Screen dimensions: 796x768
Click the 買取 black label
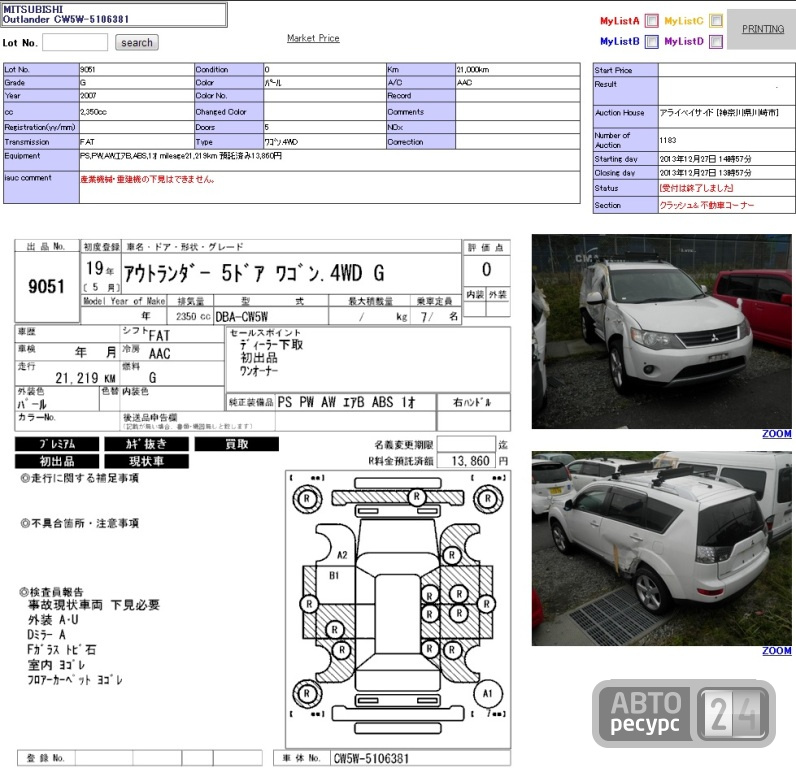237,444
